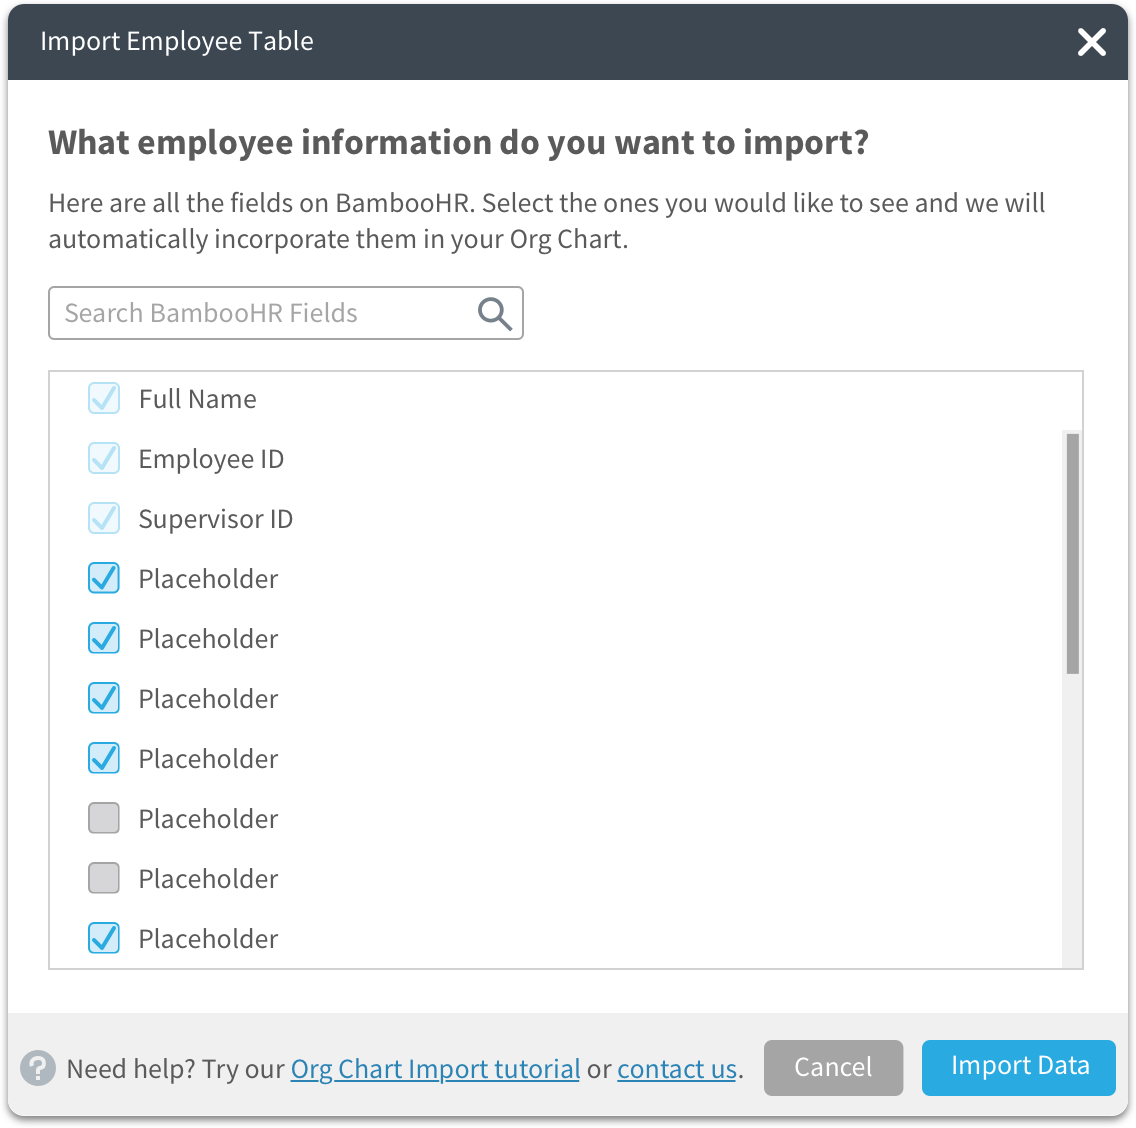
Task: Uncheck the third checked Placeholder checkbox
Action: coord(104,698)
